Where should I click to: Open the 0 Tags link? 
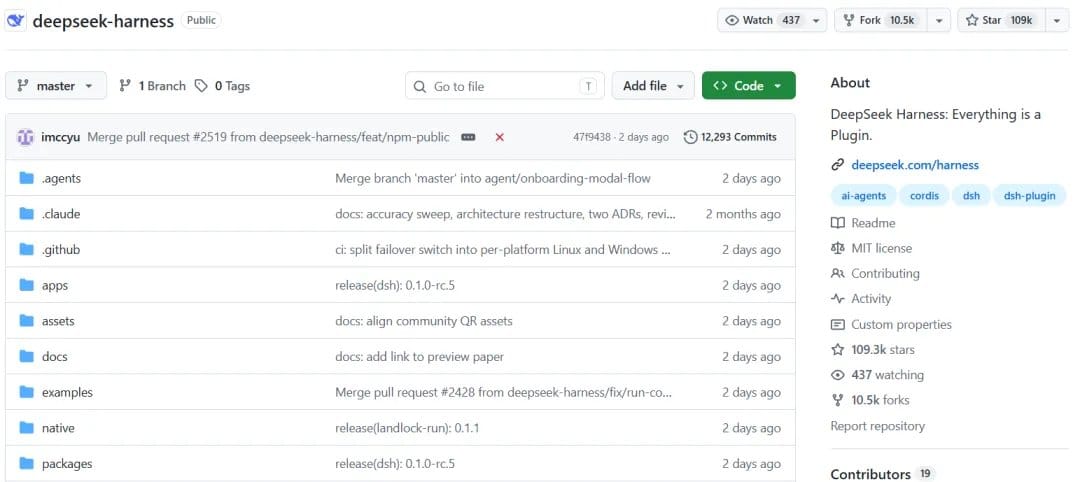[222, 86]
